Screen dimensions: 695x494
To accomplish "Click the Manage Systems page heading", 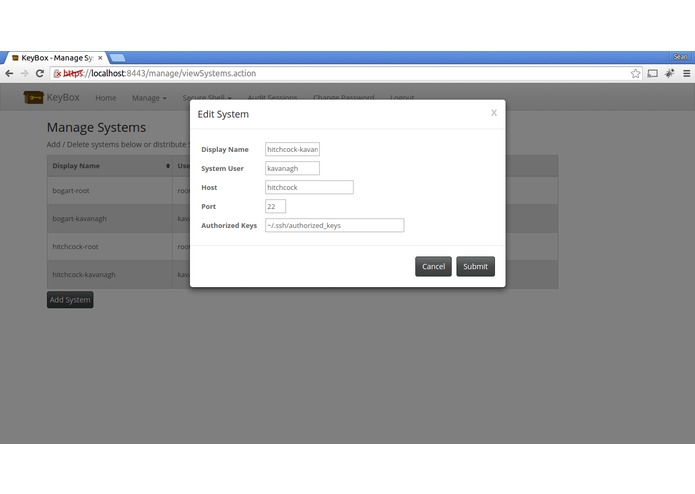I will click(96, 128).
